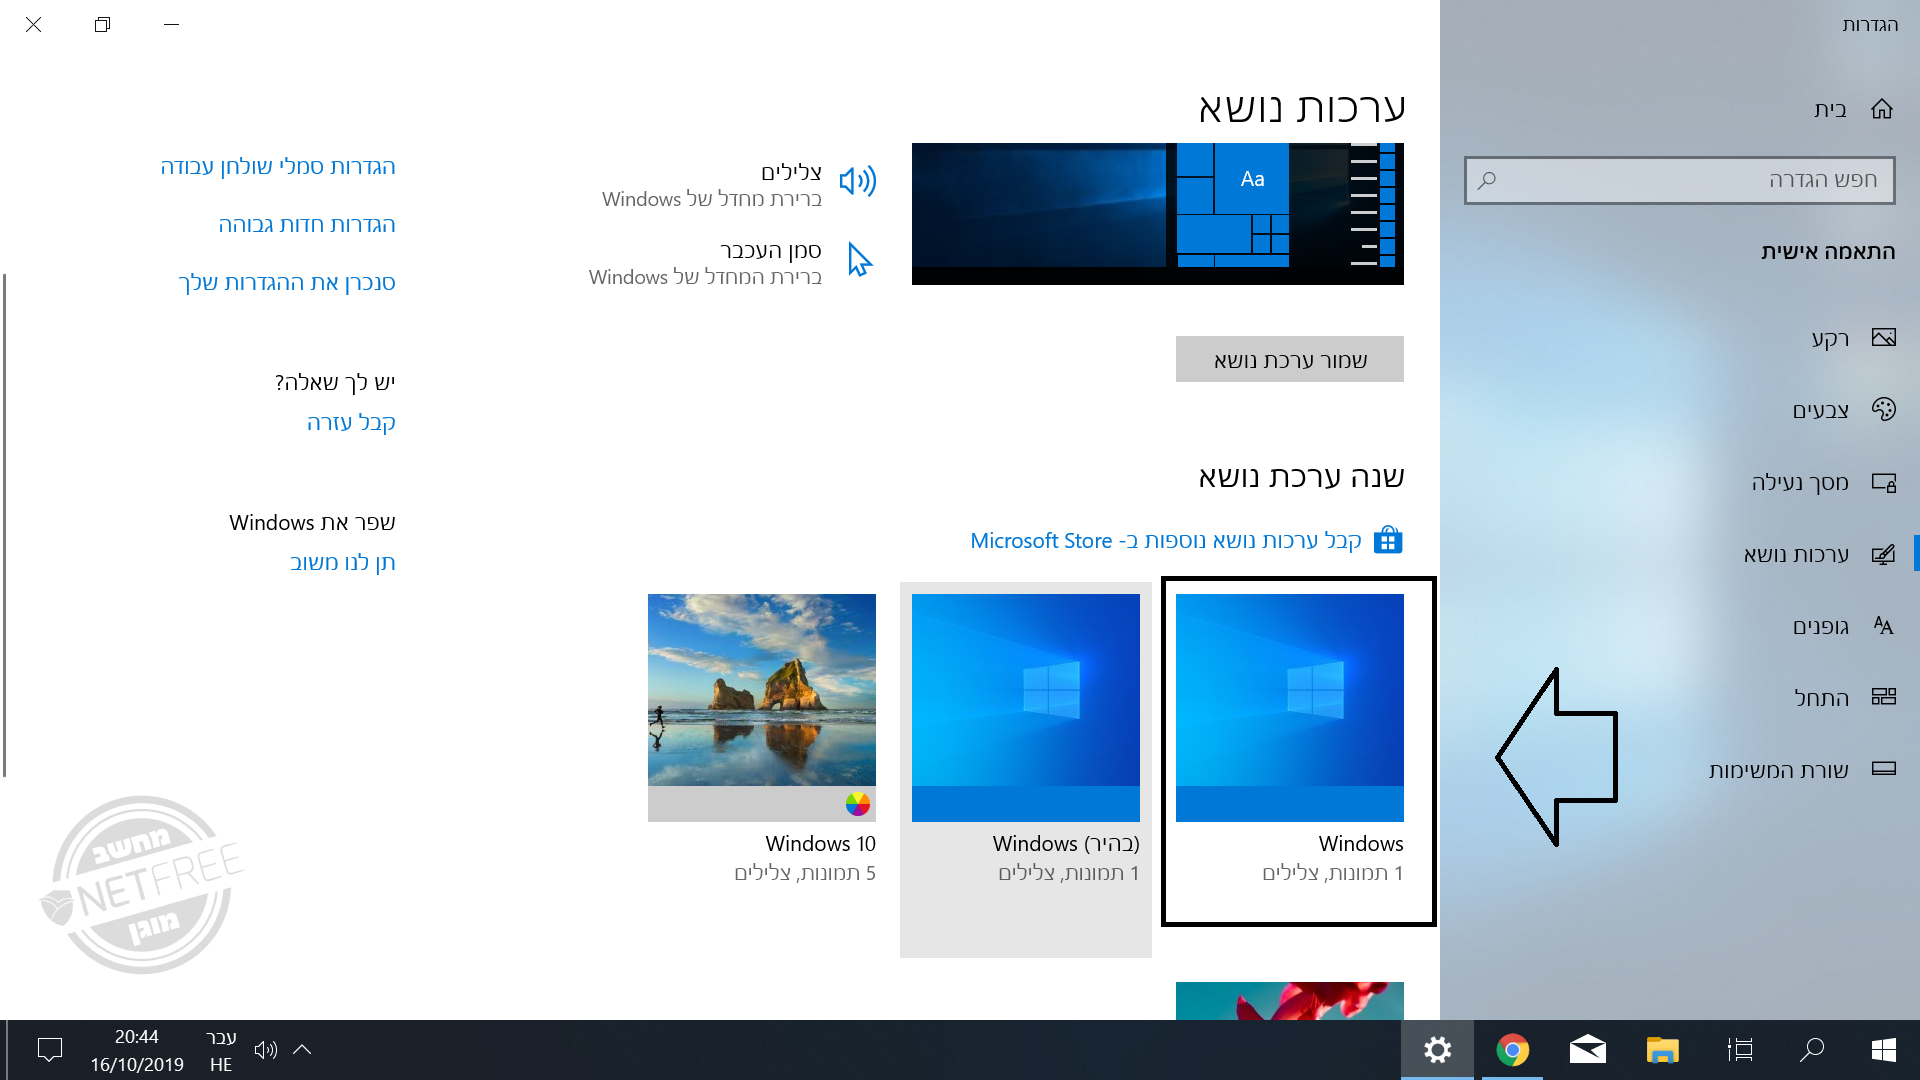Click Save theme (שמור ערכת נושא) button
This screenshot has width=1920, height=1080.
1289,360
